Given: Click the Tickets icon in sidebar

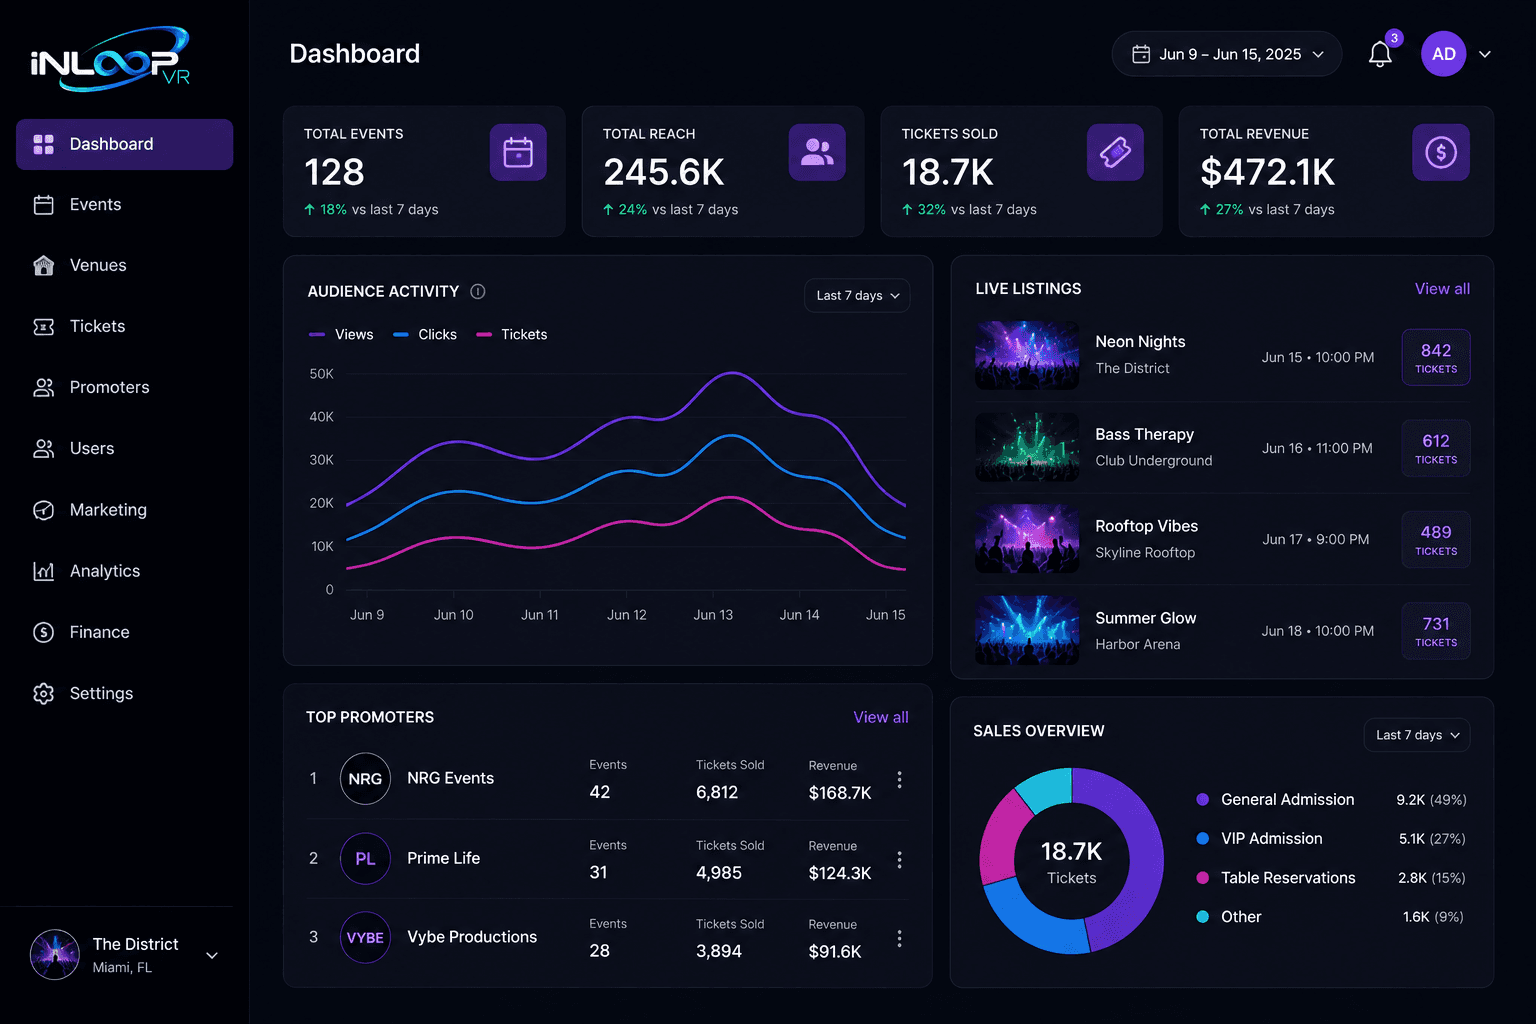Looking at the screenshot, I should click(x=43, y=326).
